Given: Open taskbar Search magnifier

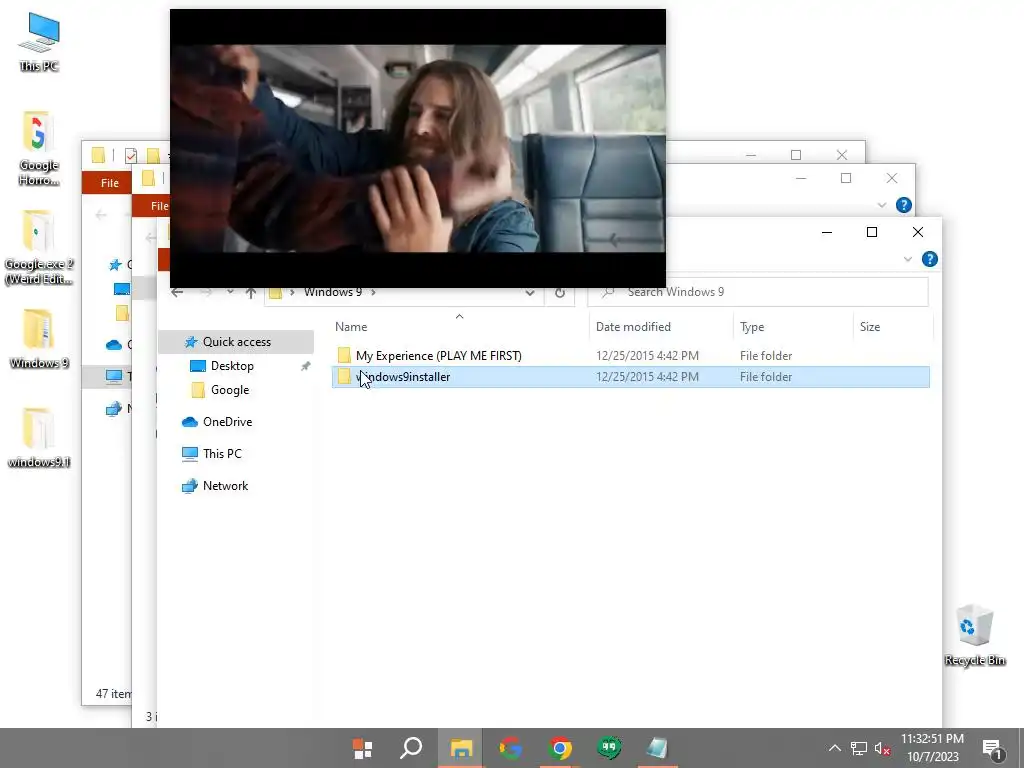Looking at the screenshot, I should tap(411, 748).
